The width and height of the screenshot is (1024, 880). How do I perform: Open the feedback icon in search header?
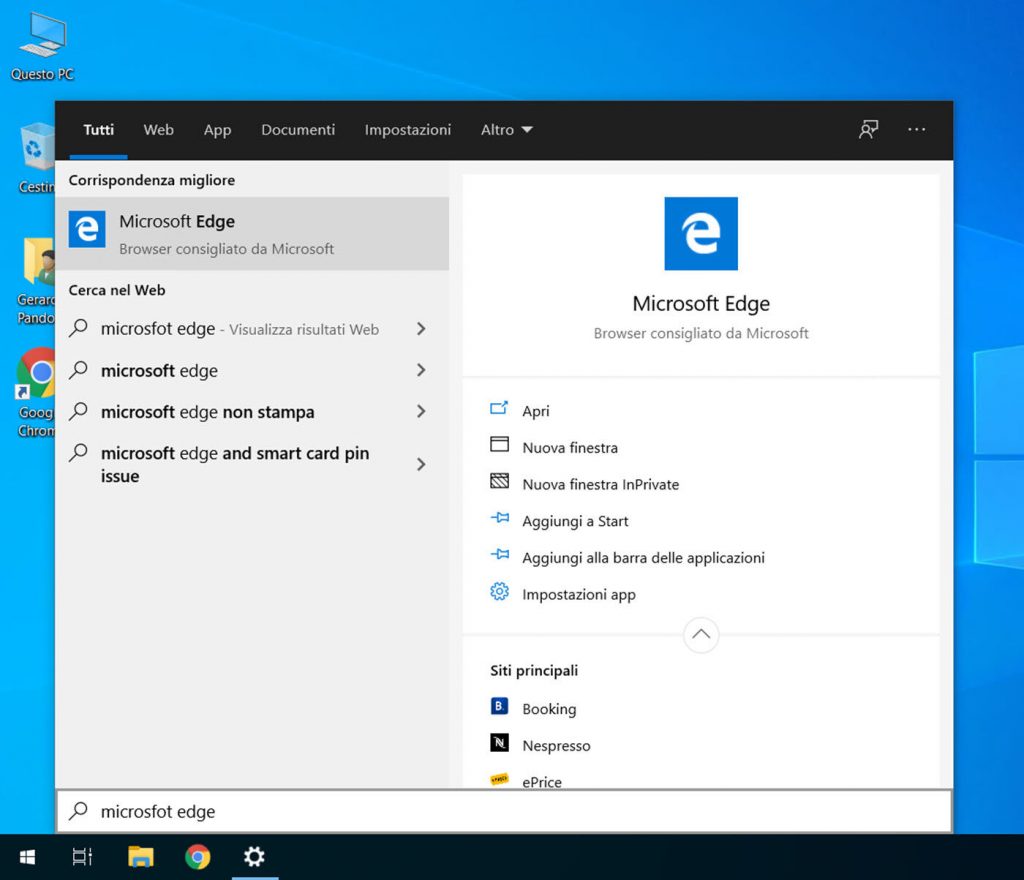click(x=868, y=130)
